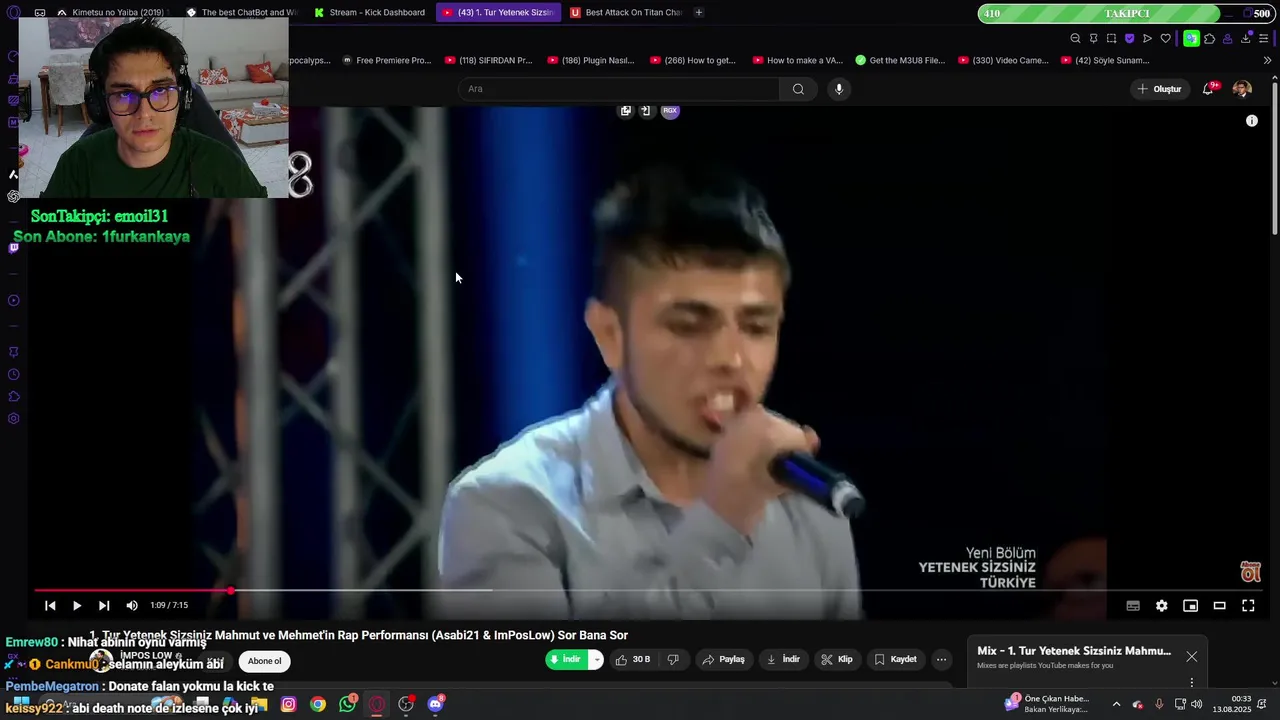Skip to the next video
Screen dimensions: 1280x720
tap(104, 605)
